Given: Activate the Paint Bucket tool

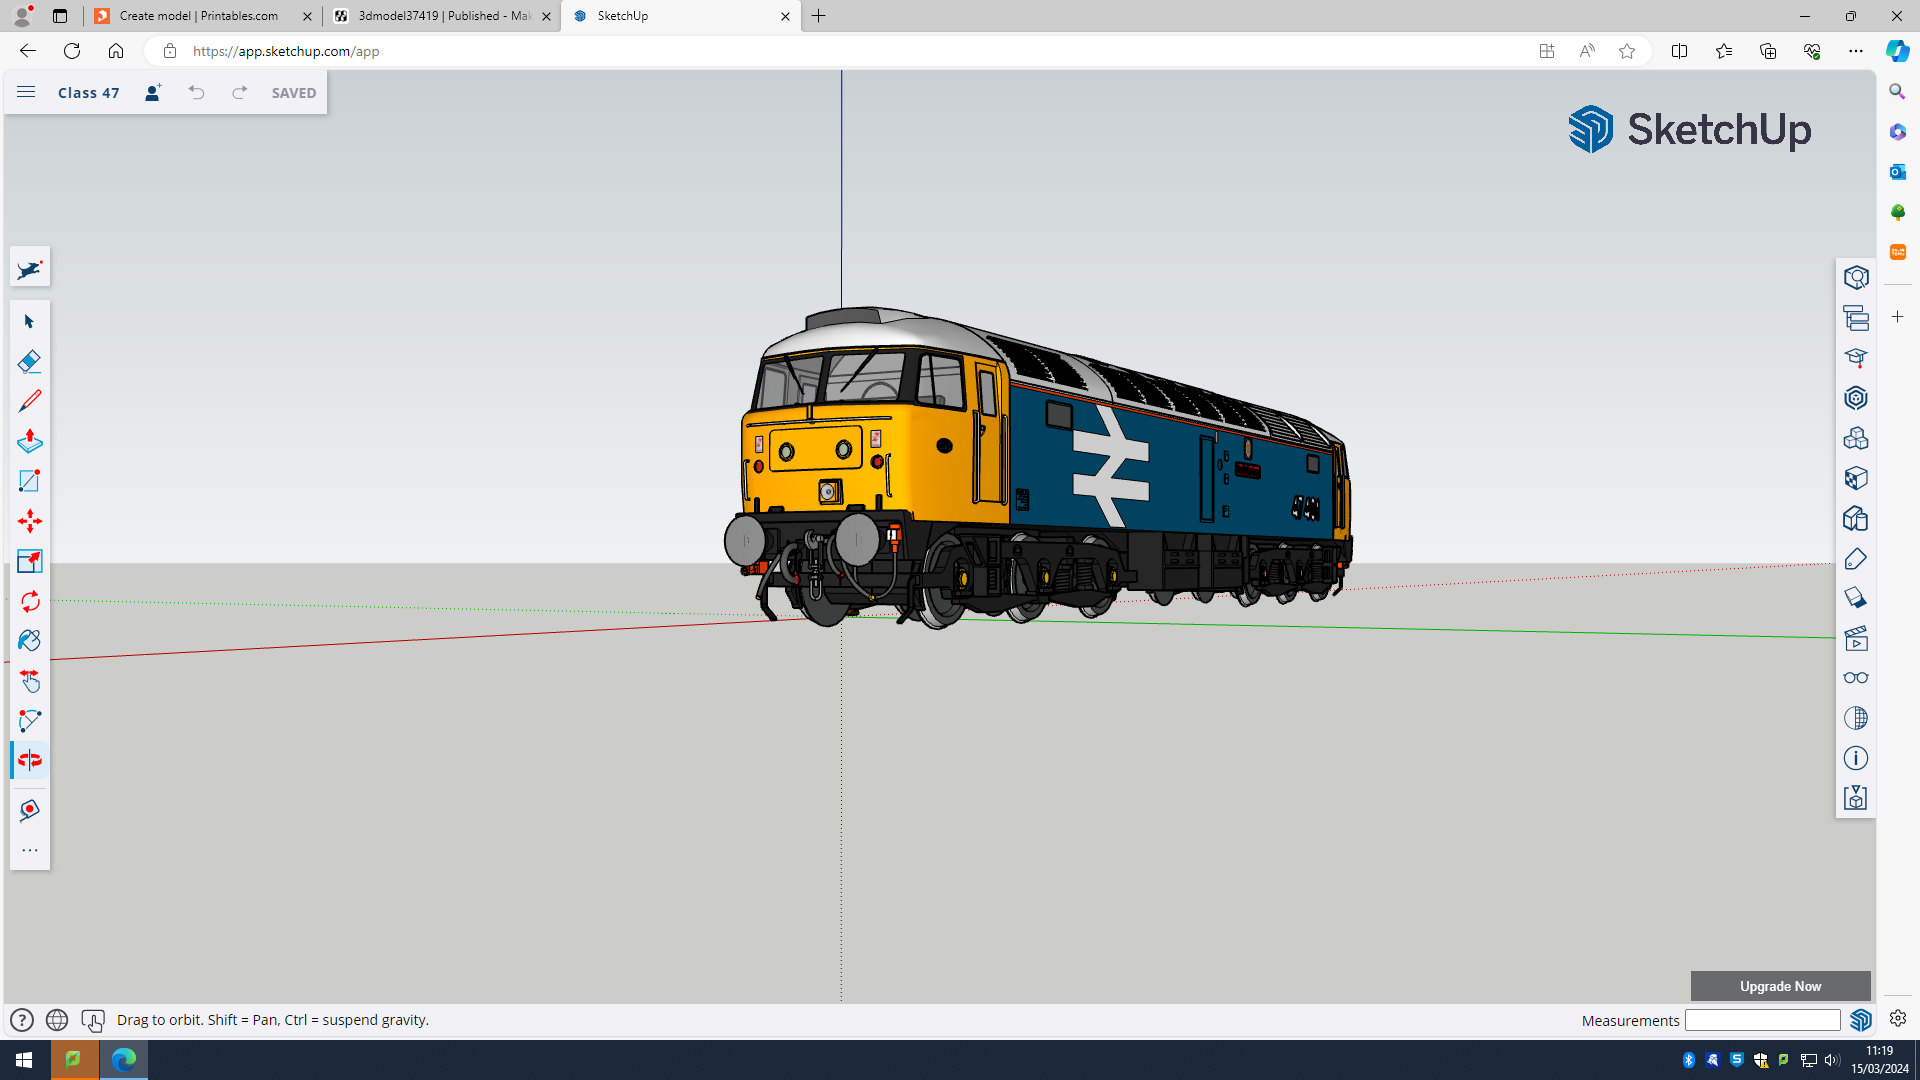Looking at the screenshot, I should (29, 640).
